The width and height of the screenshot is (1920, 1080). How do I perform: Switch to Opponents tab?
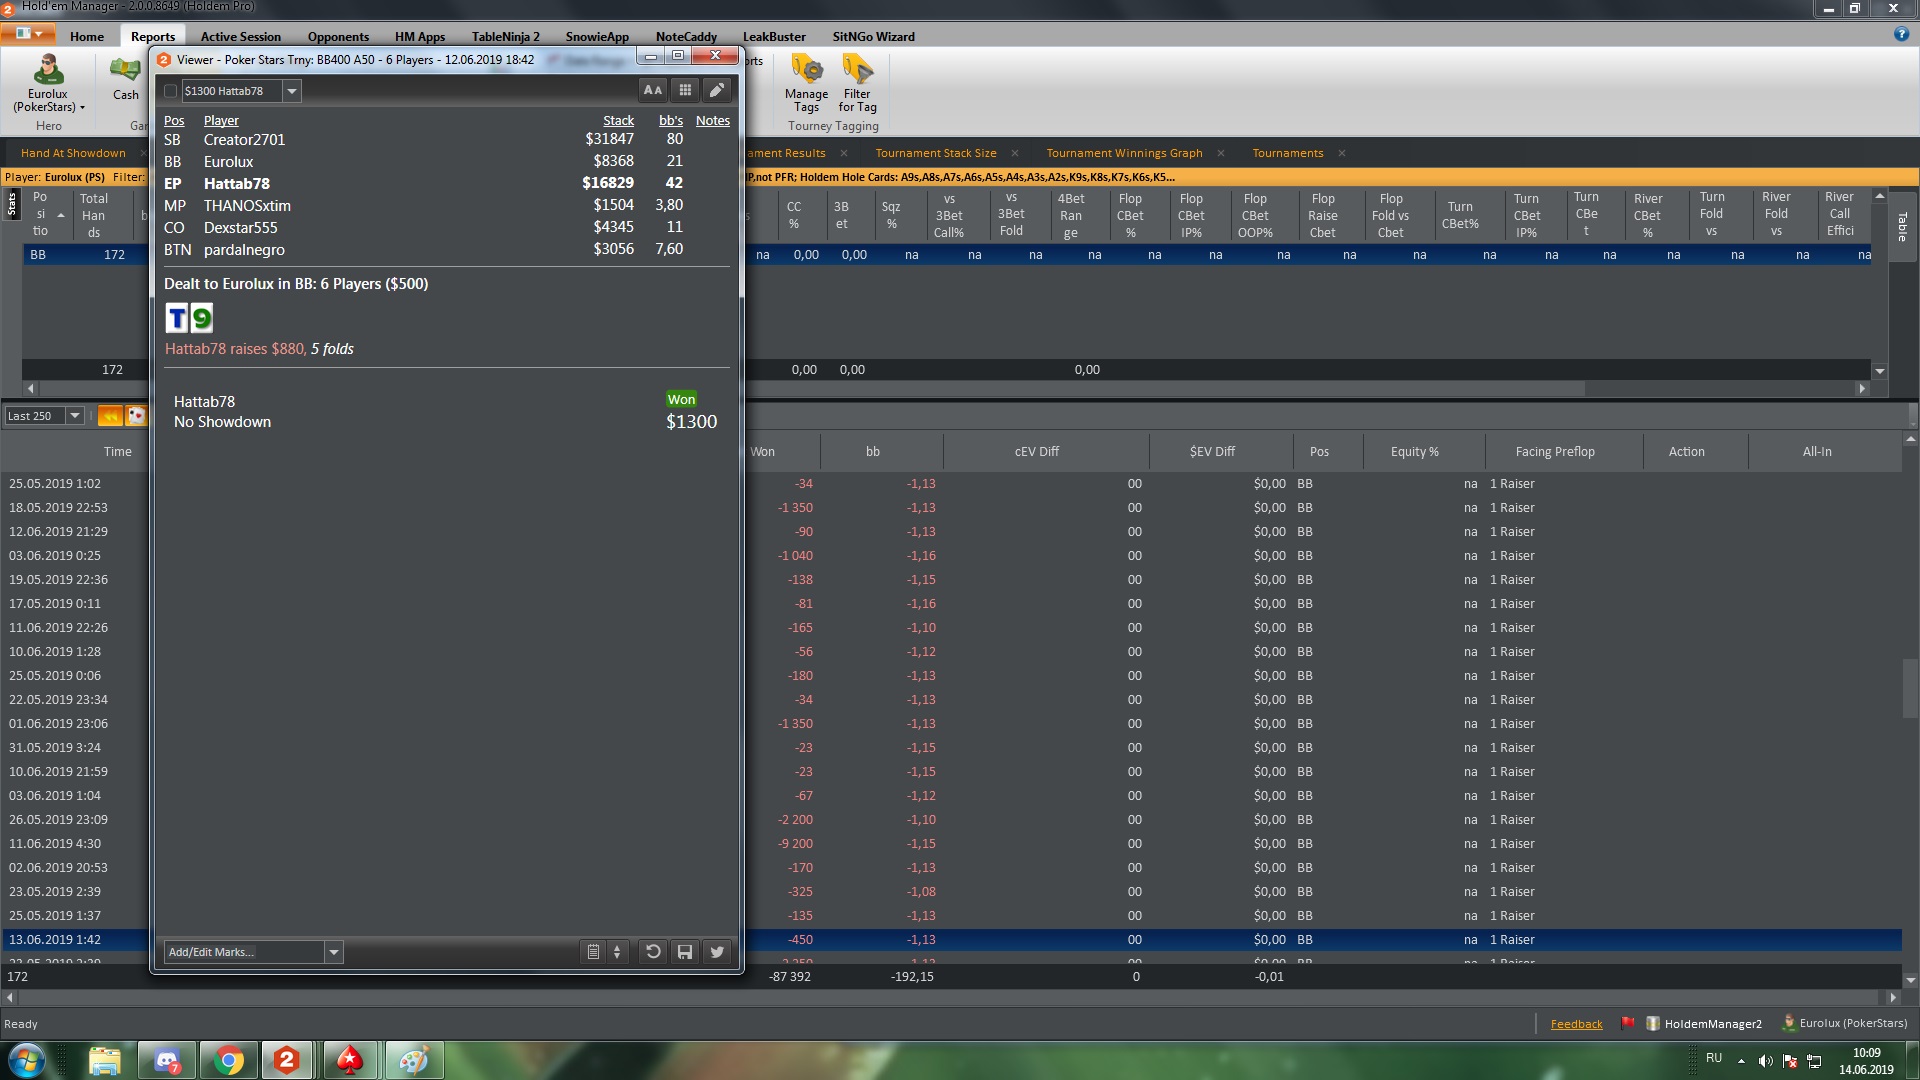338,36
